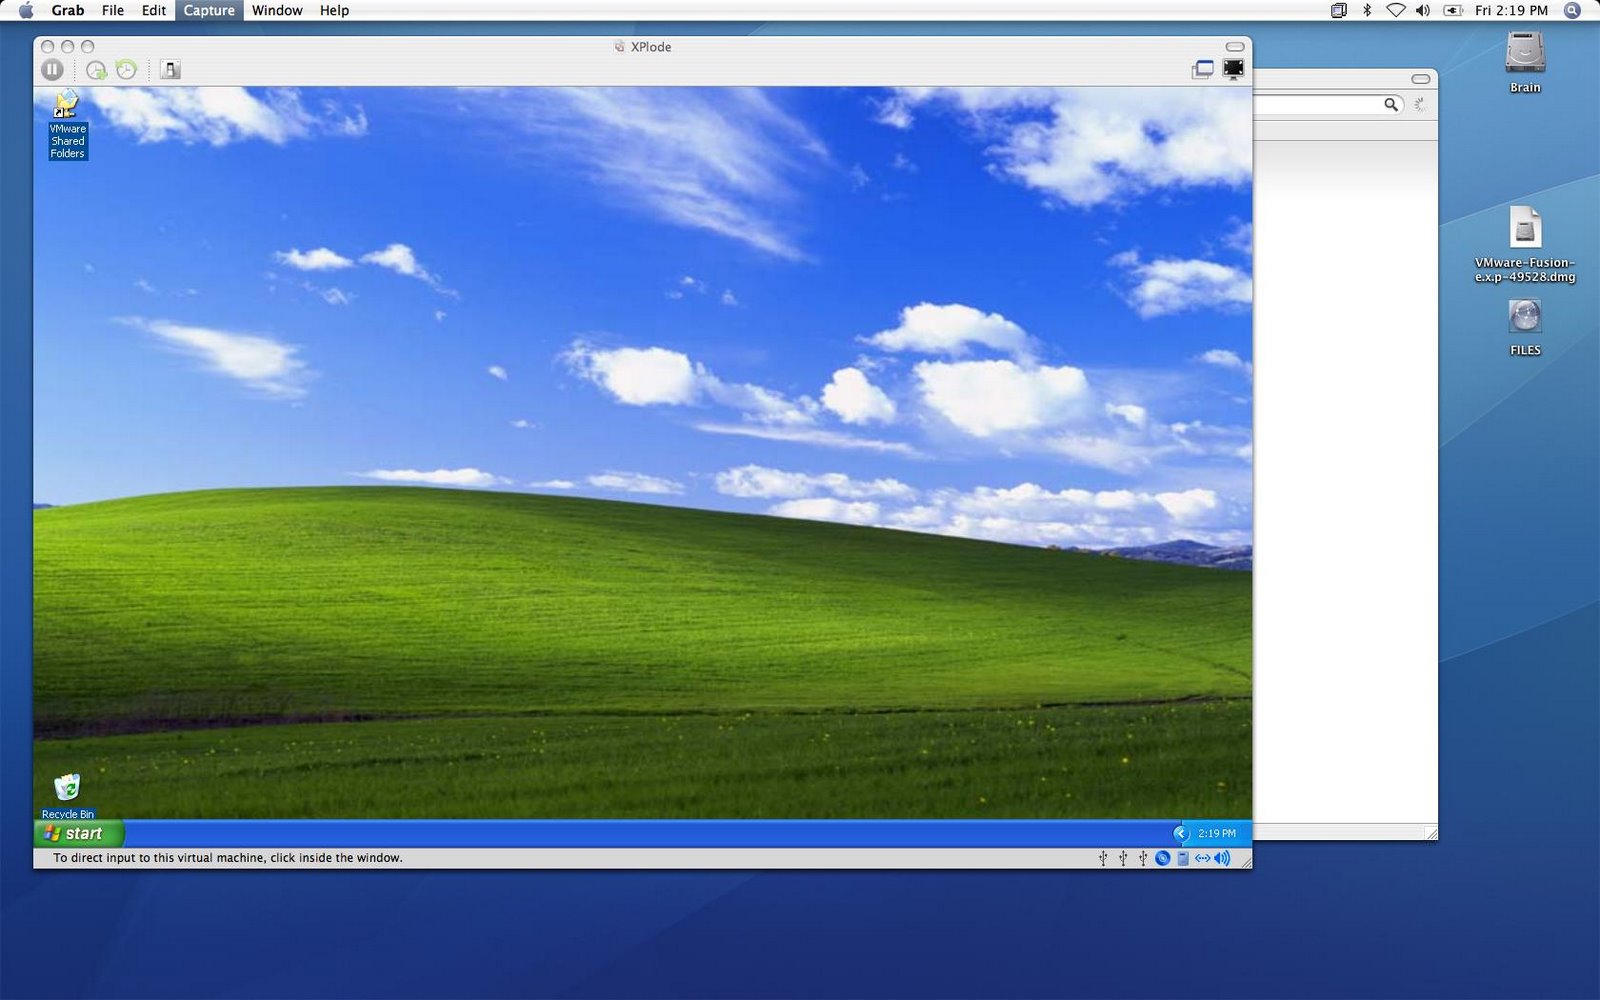
Task: Enter full screen mode with the monitor icon
Action: 1234,69
